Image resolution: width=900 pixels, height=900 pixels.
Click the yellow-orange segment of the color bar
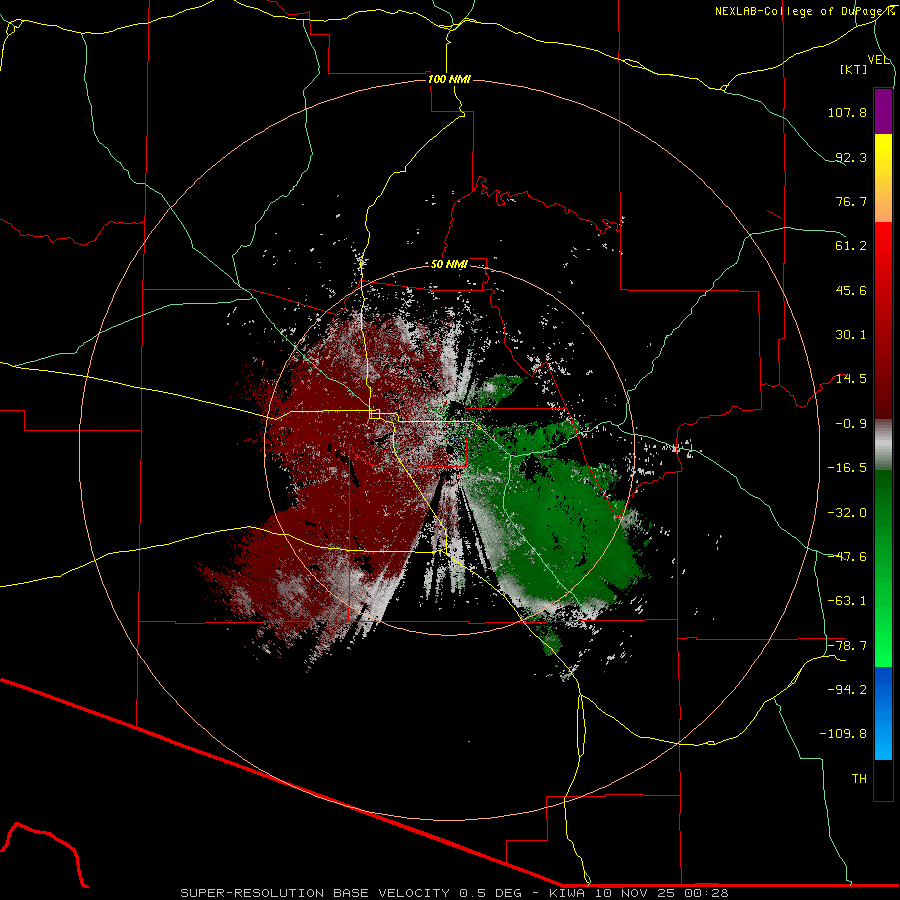pos(883,178)
